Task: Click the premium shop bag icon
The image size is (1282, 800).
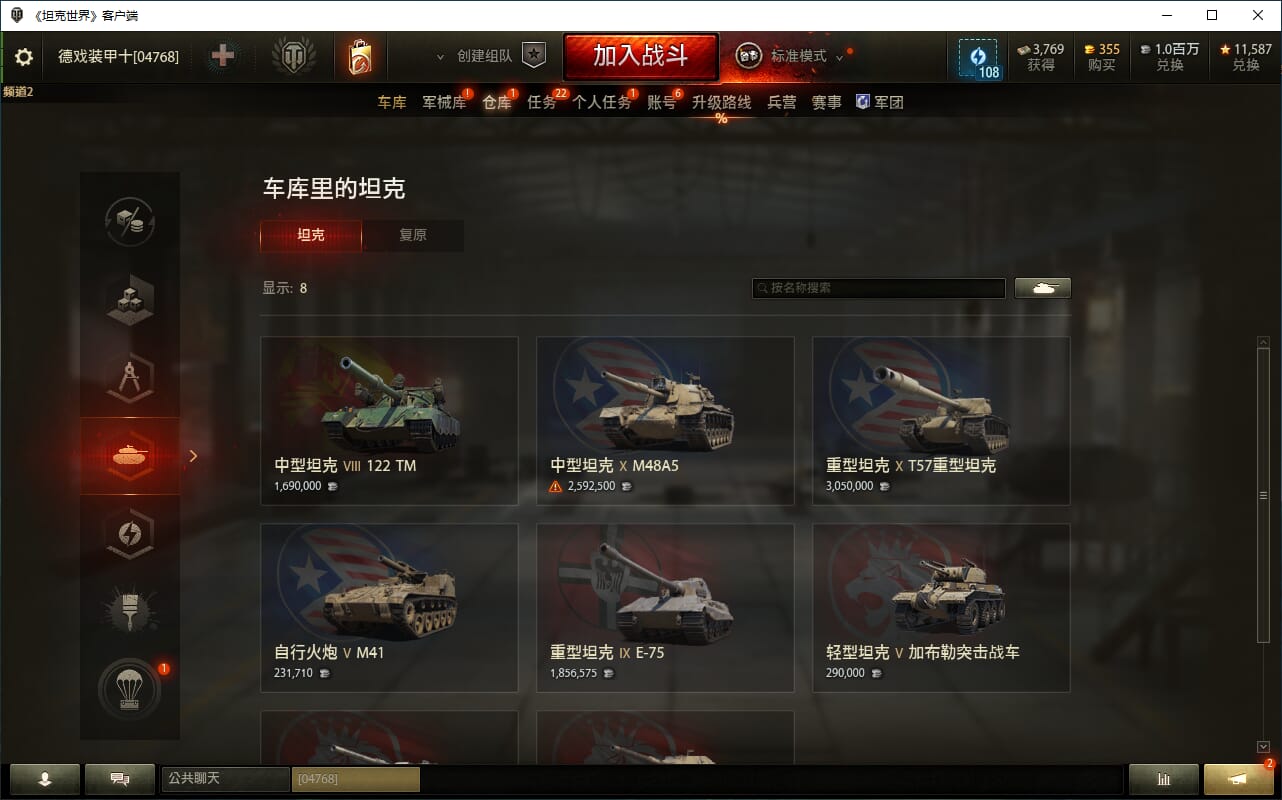Action: [x=359, y=57]
